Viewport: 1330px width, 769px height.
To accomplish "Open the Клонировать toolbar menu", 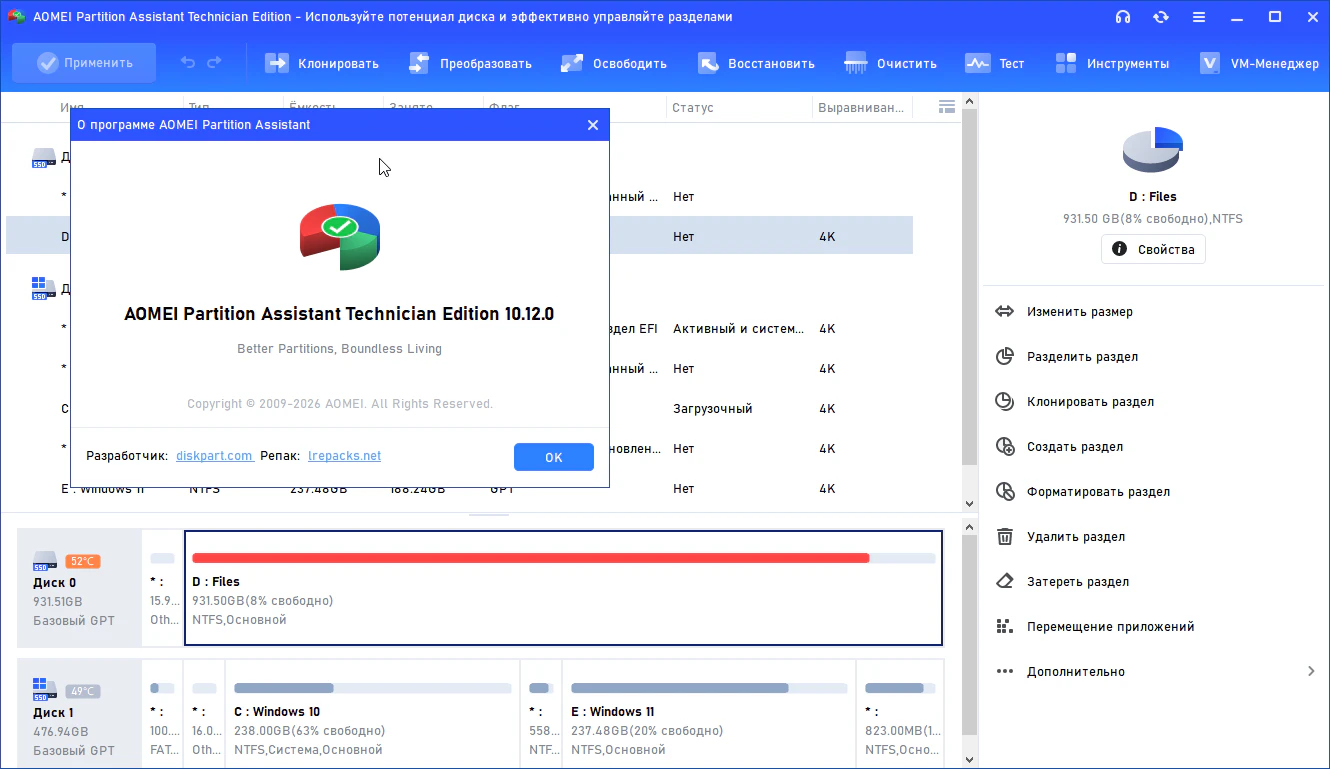I will 321,63.
